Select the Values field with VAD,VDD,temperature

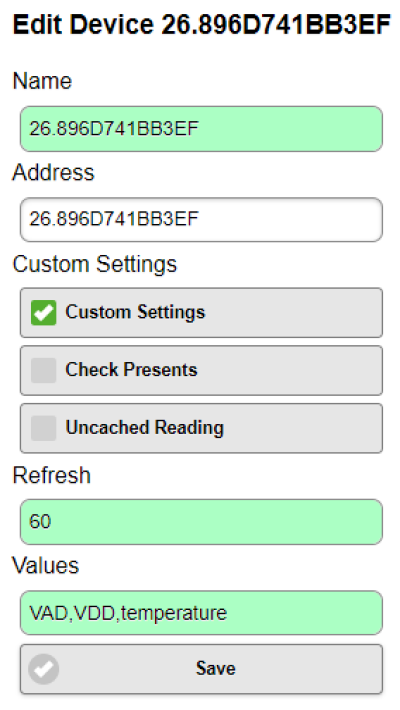[201, 613]
